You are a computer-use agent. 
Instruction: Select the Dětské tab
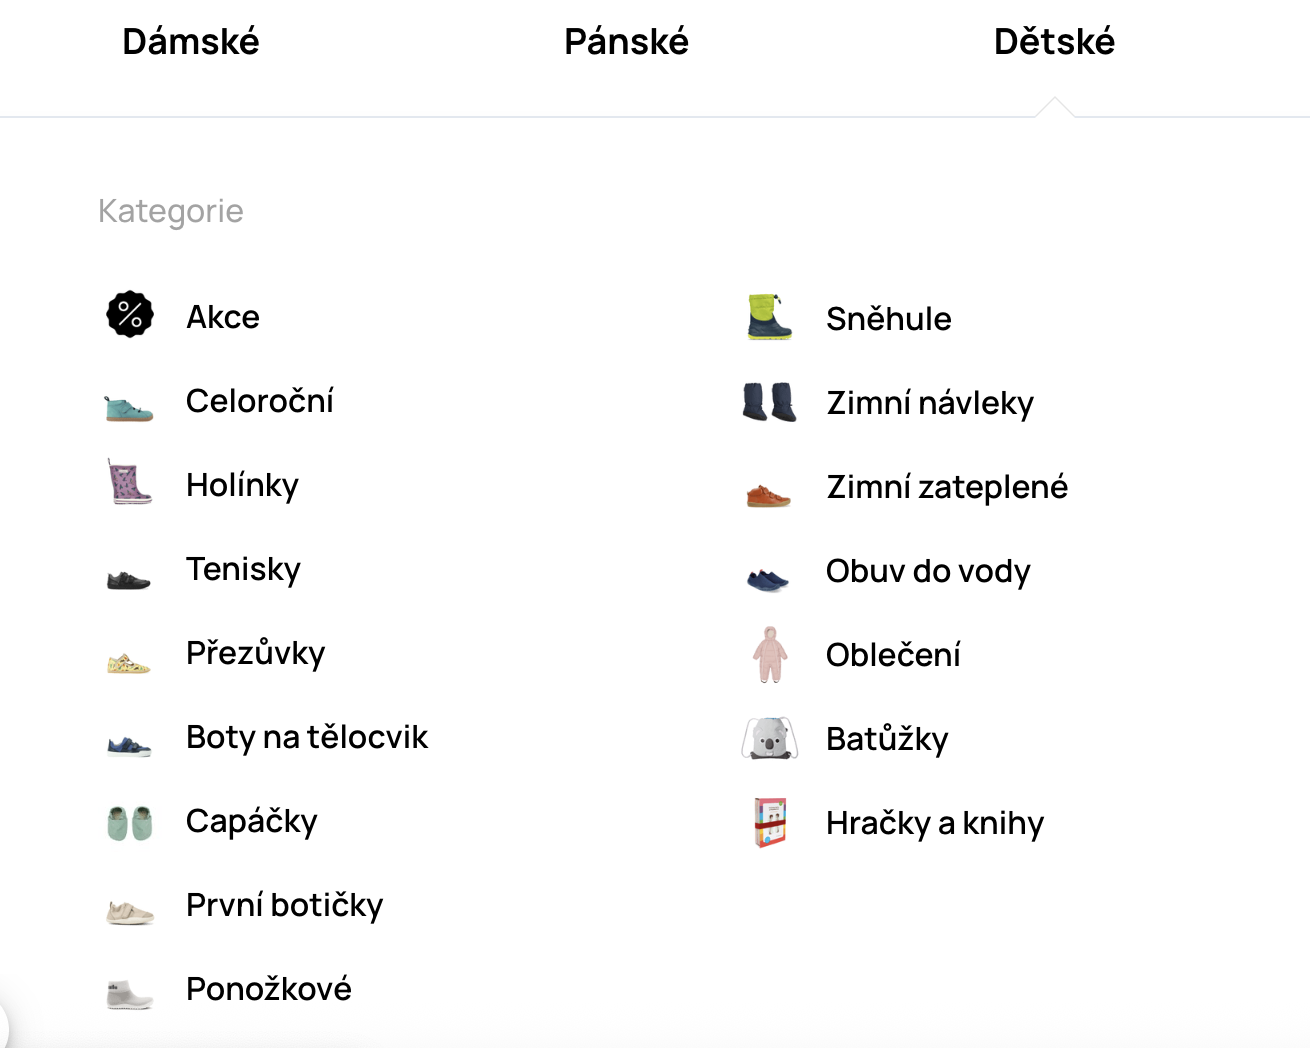[x=1054, y=42]
